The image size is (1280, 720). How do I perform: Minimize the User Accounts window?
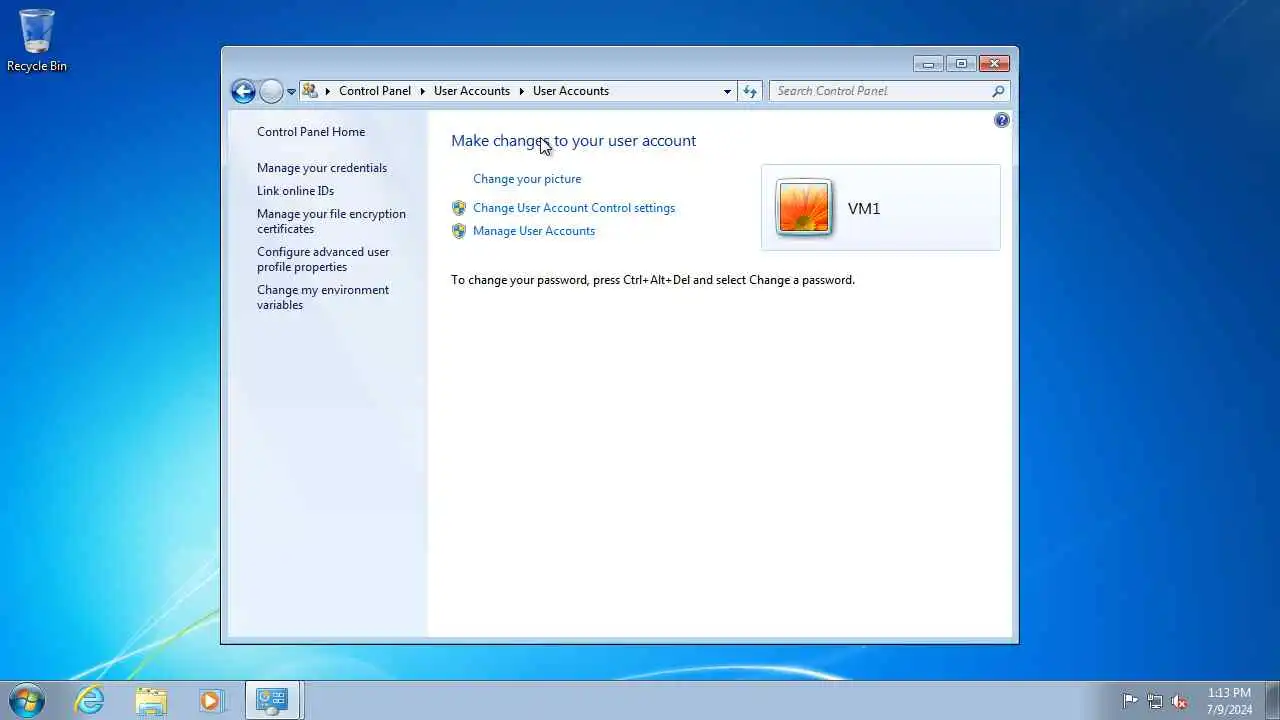tap(929, 64)
